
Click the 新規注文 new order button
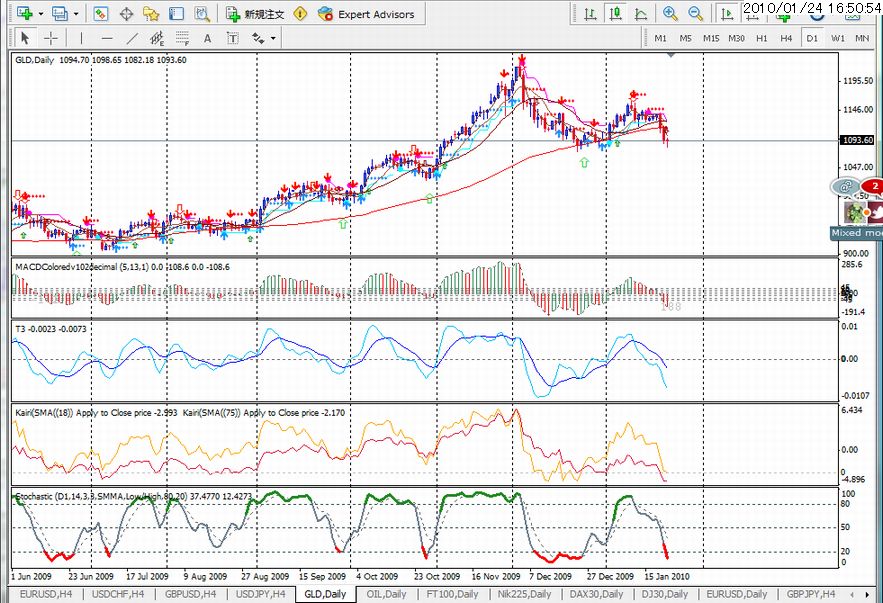255,14
